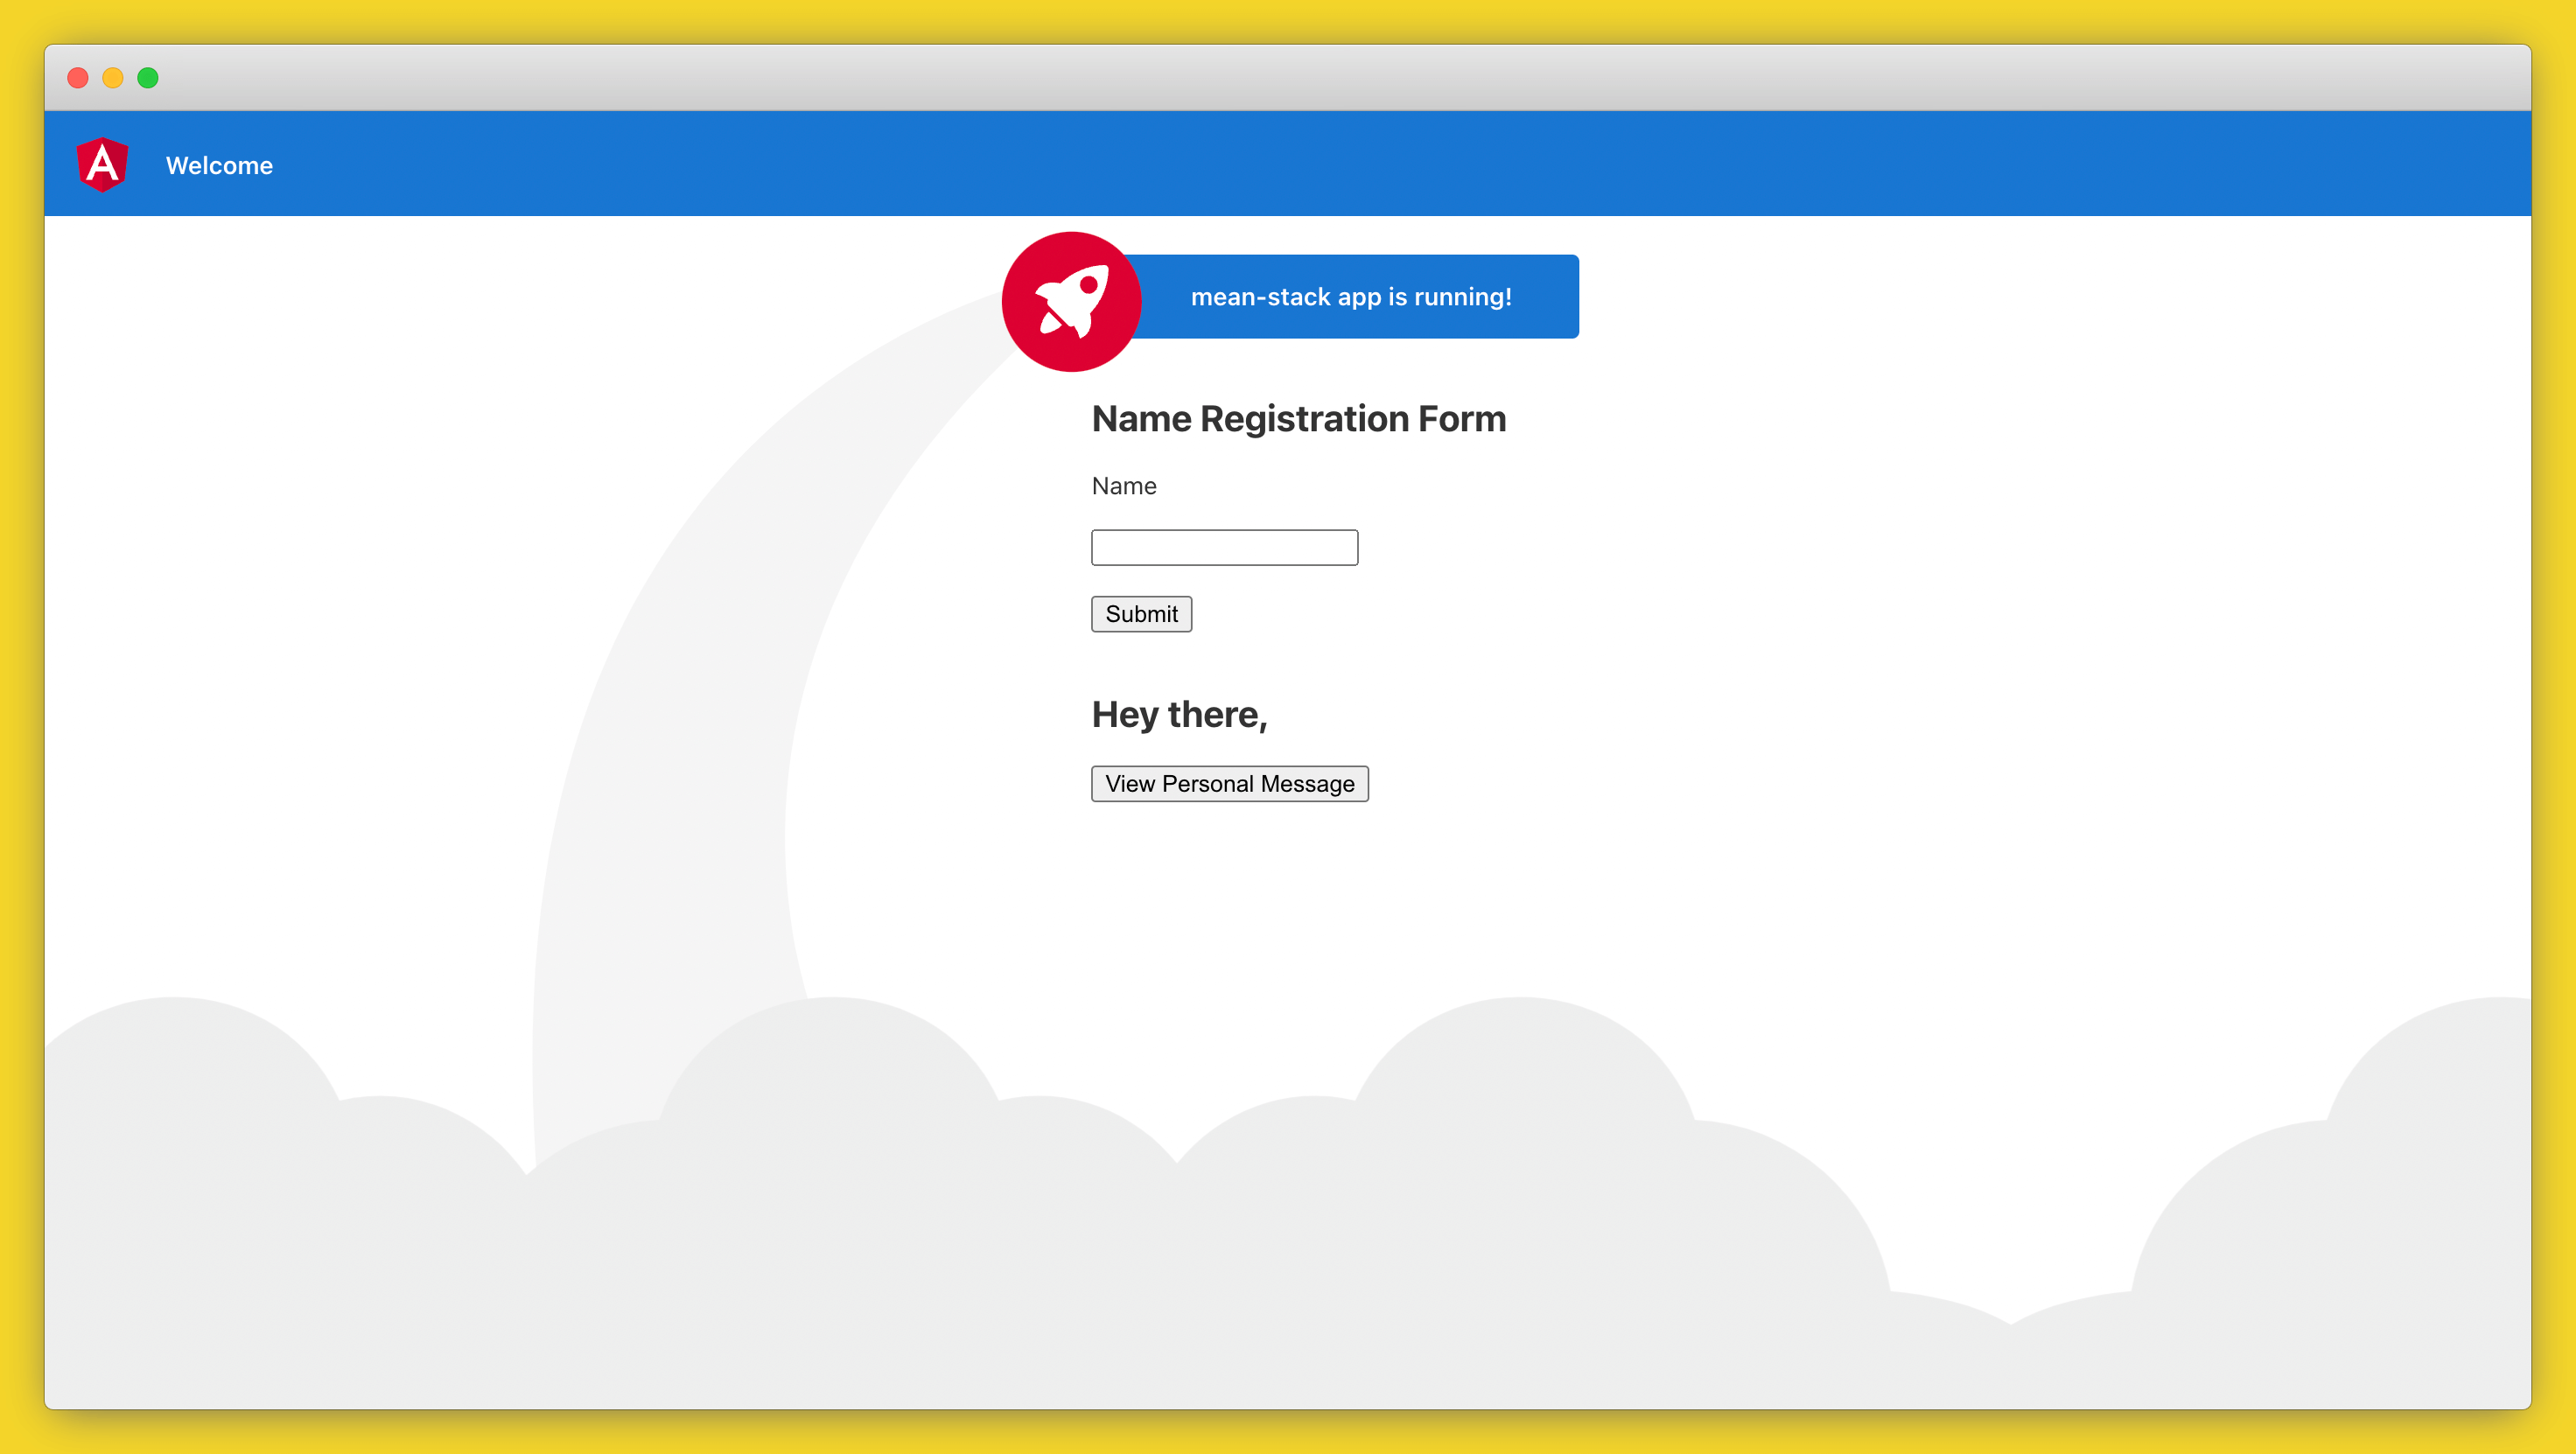Select the 'Welcome' navbar item

point(220,165)
